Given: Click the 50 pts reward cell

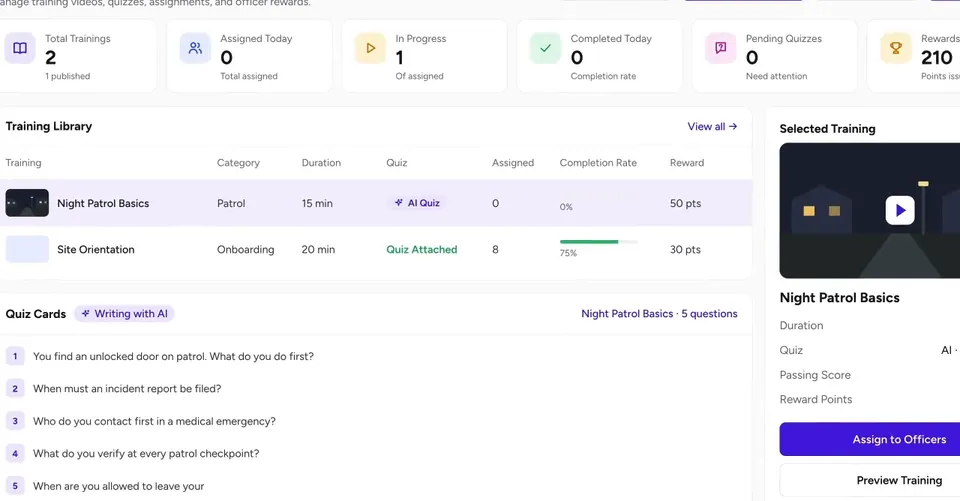Looking at the screenshot, I should pyautogui.click(x=685, y=203).
